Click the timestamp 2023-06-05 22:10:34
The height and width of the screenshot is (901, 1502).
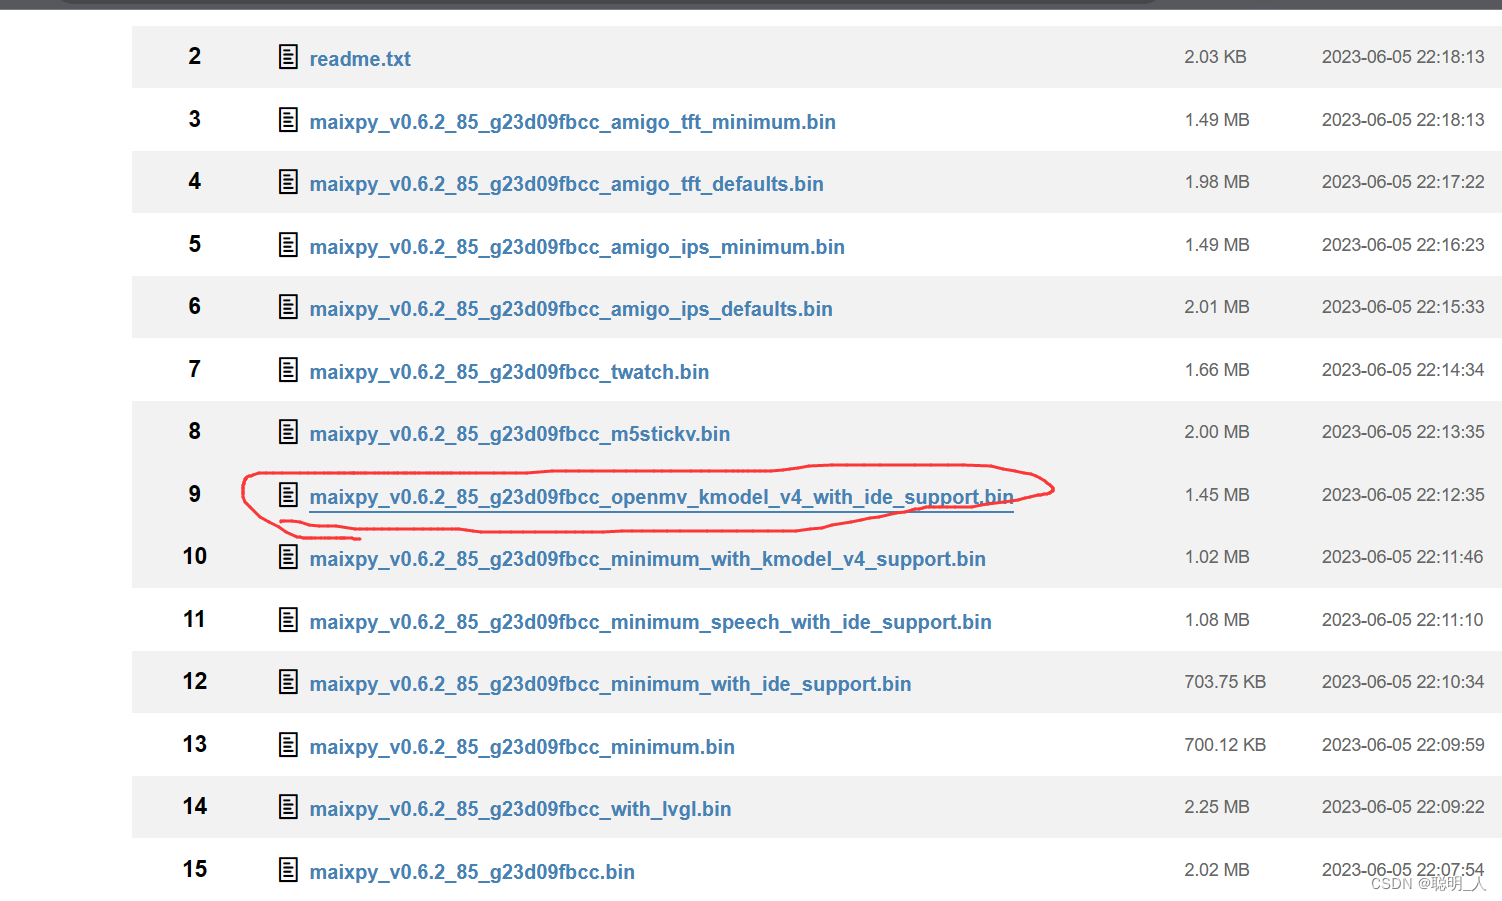pos(1403,682)
